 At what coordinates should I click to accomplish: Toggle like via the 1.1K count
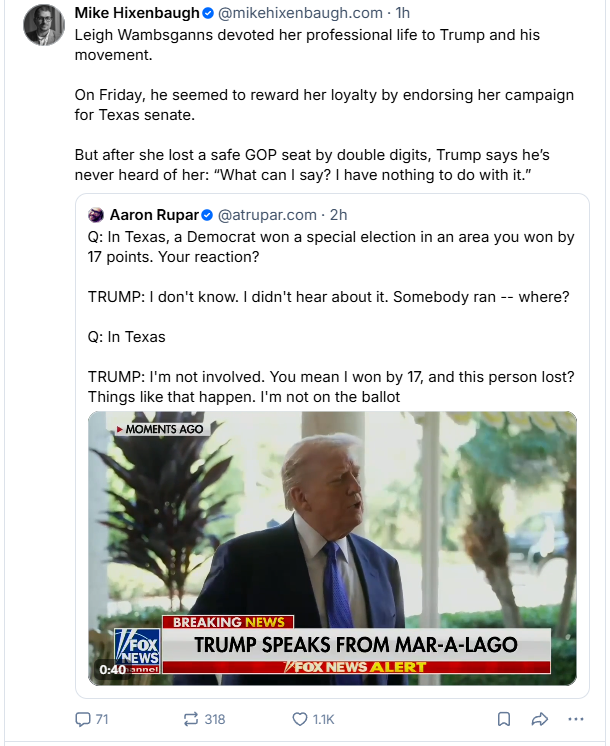click(323, 719)
